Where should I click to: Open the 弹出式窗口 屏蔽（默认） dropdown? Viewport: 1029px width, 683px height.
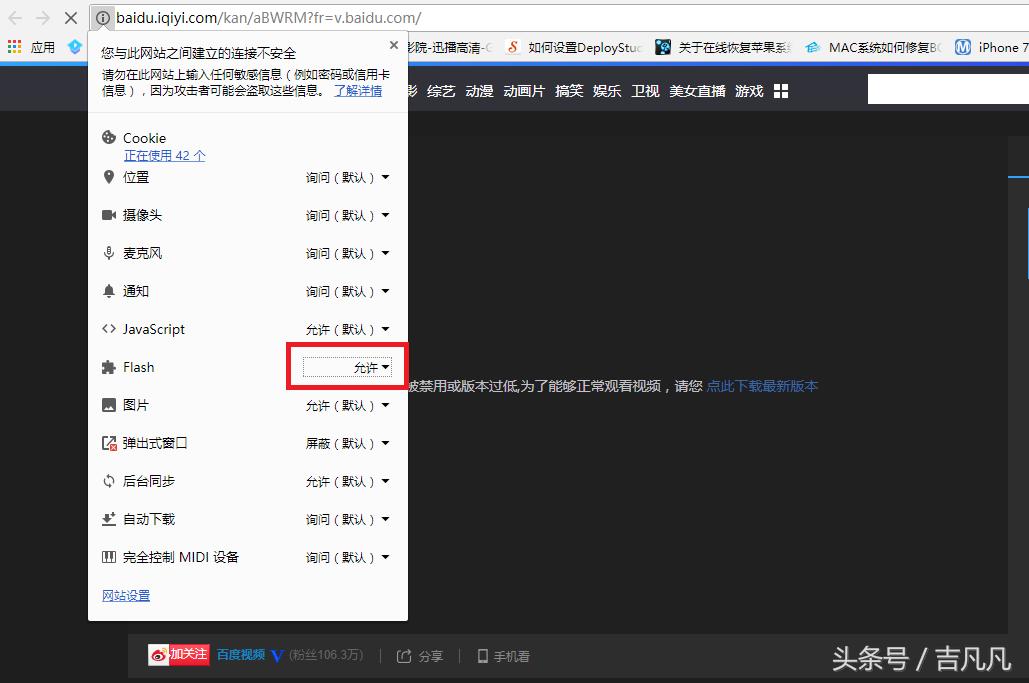click(x=348, y=442)
